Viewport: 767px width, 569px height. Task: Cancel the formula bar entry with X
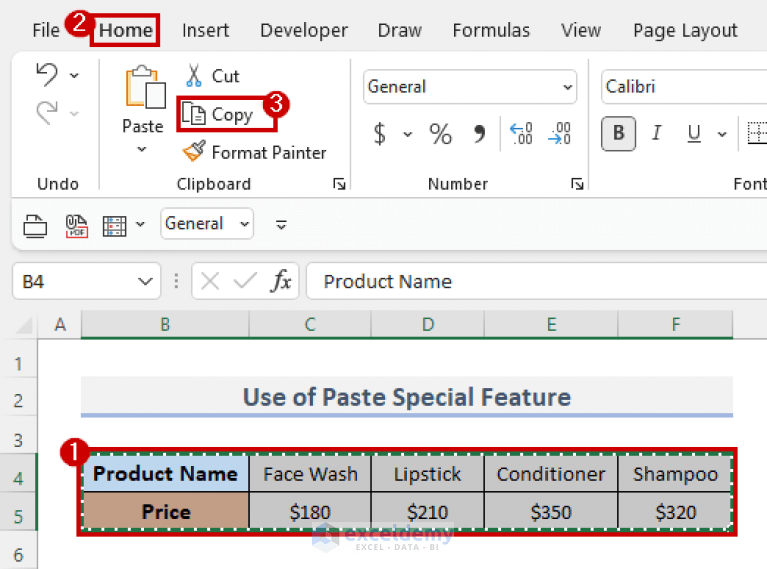[x=210, y=281]
